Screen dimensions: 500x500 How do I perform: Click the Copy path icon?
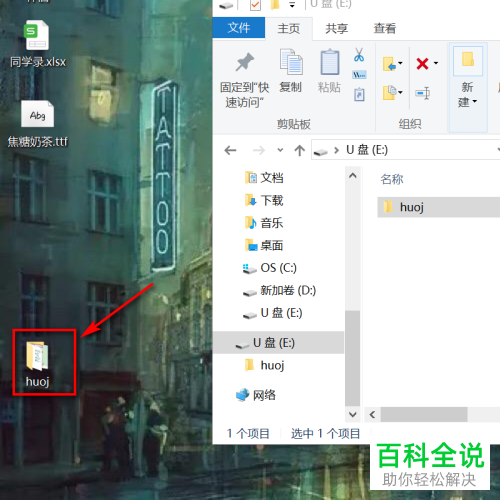click(359, 75)
